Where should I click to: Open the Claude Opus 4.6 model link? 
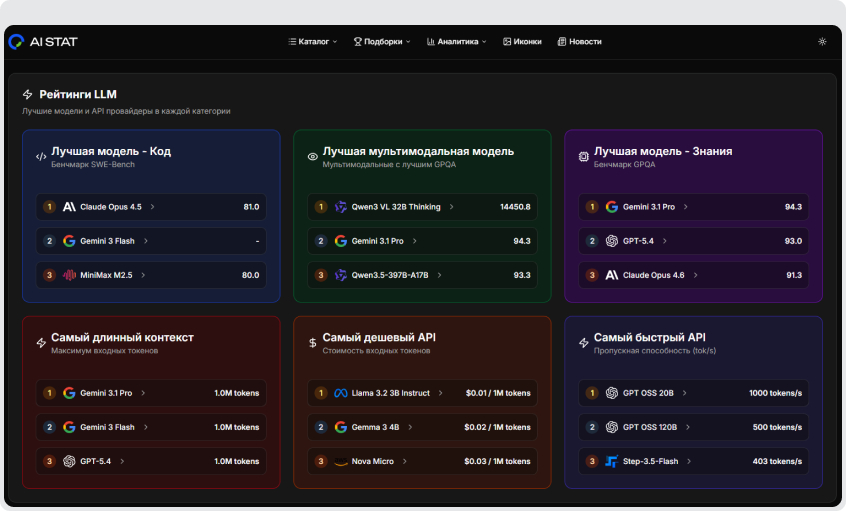tap(653, 275)
